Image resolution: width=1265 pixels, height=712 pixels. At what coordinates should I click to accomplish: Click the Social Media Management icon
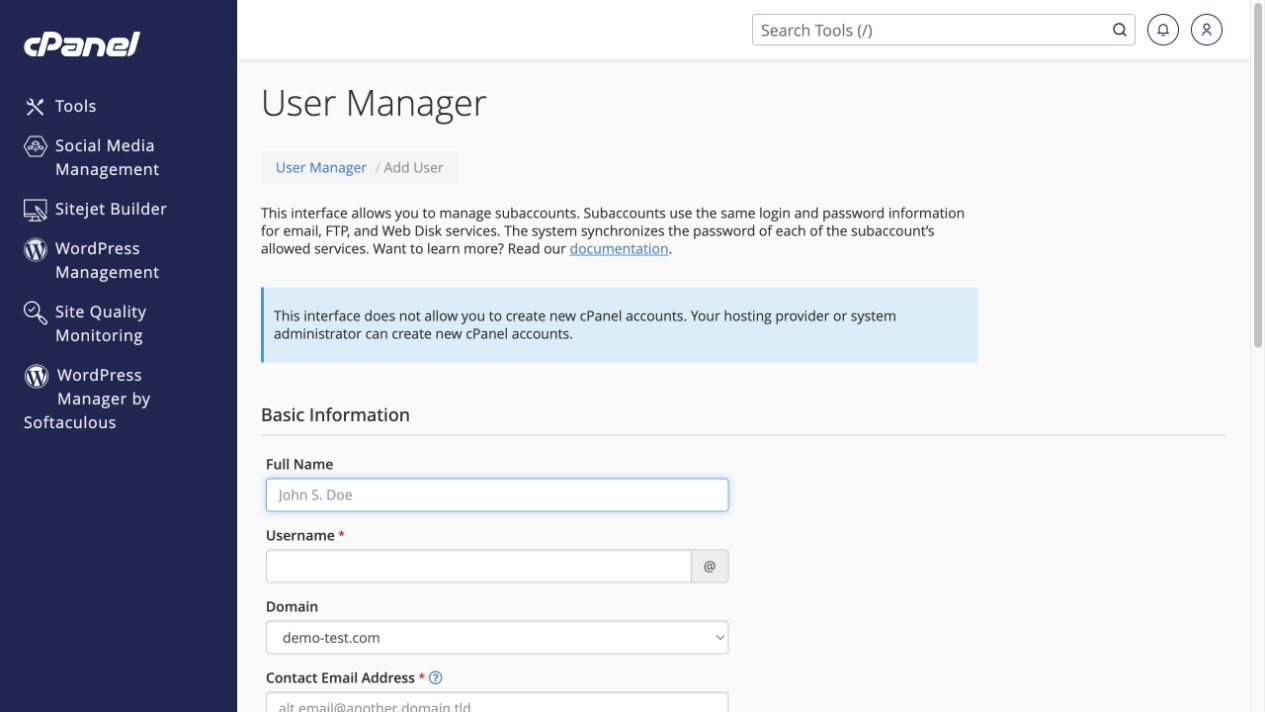35,146
